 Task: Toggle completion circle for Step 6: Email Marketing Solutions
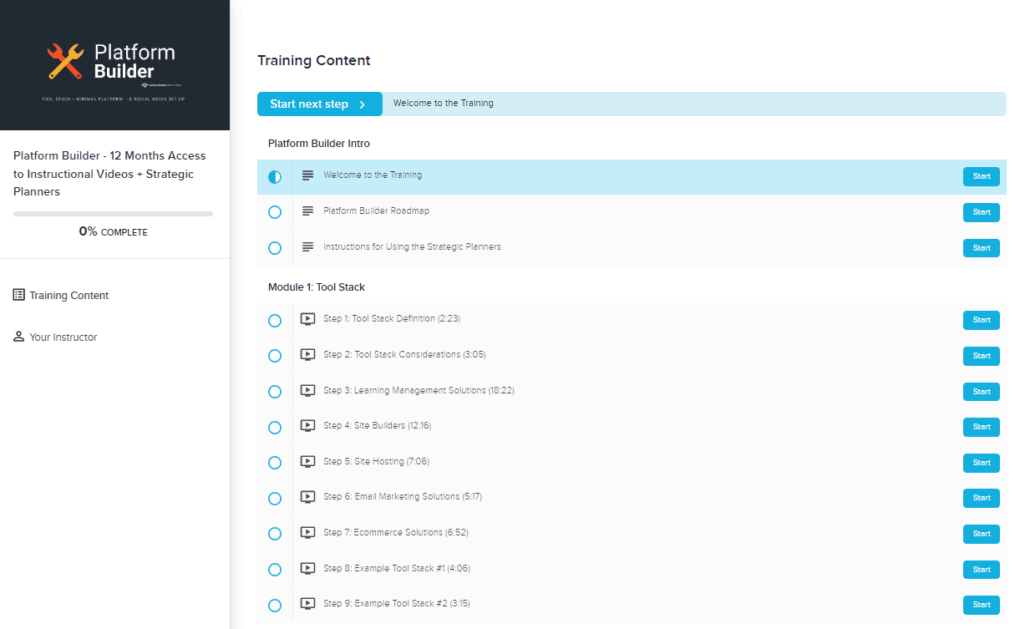pos(275,498)
